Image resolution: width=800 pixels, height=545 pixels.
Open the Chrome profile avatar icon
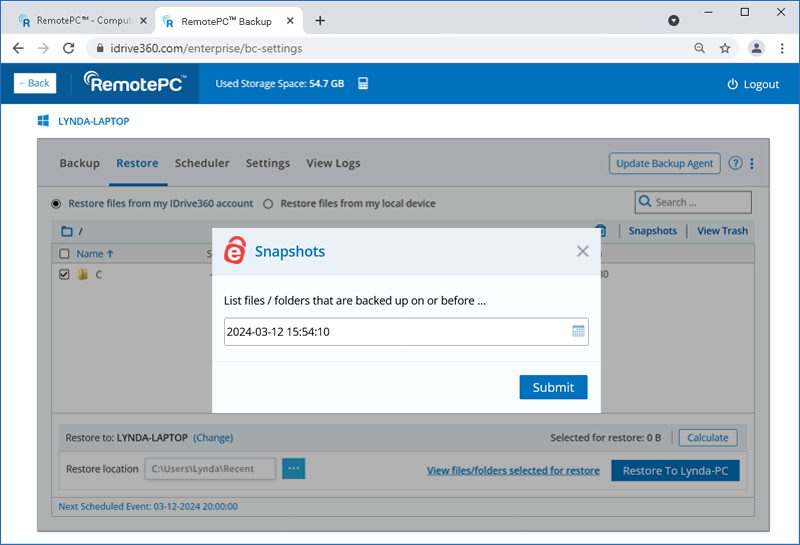[x=756, y=48]
